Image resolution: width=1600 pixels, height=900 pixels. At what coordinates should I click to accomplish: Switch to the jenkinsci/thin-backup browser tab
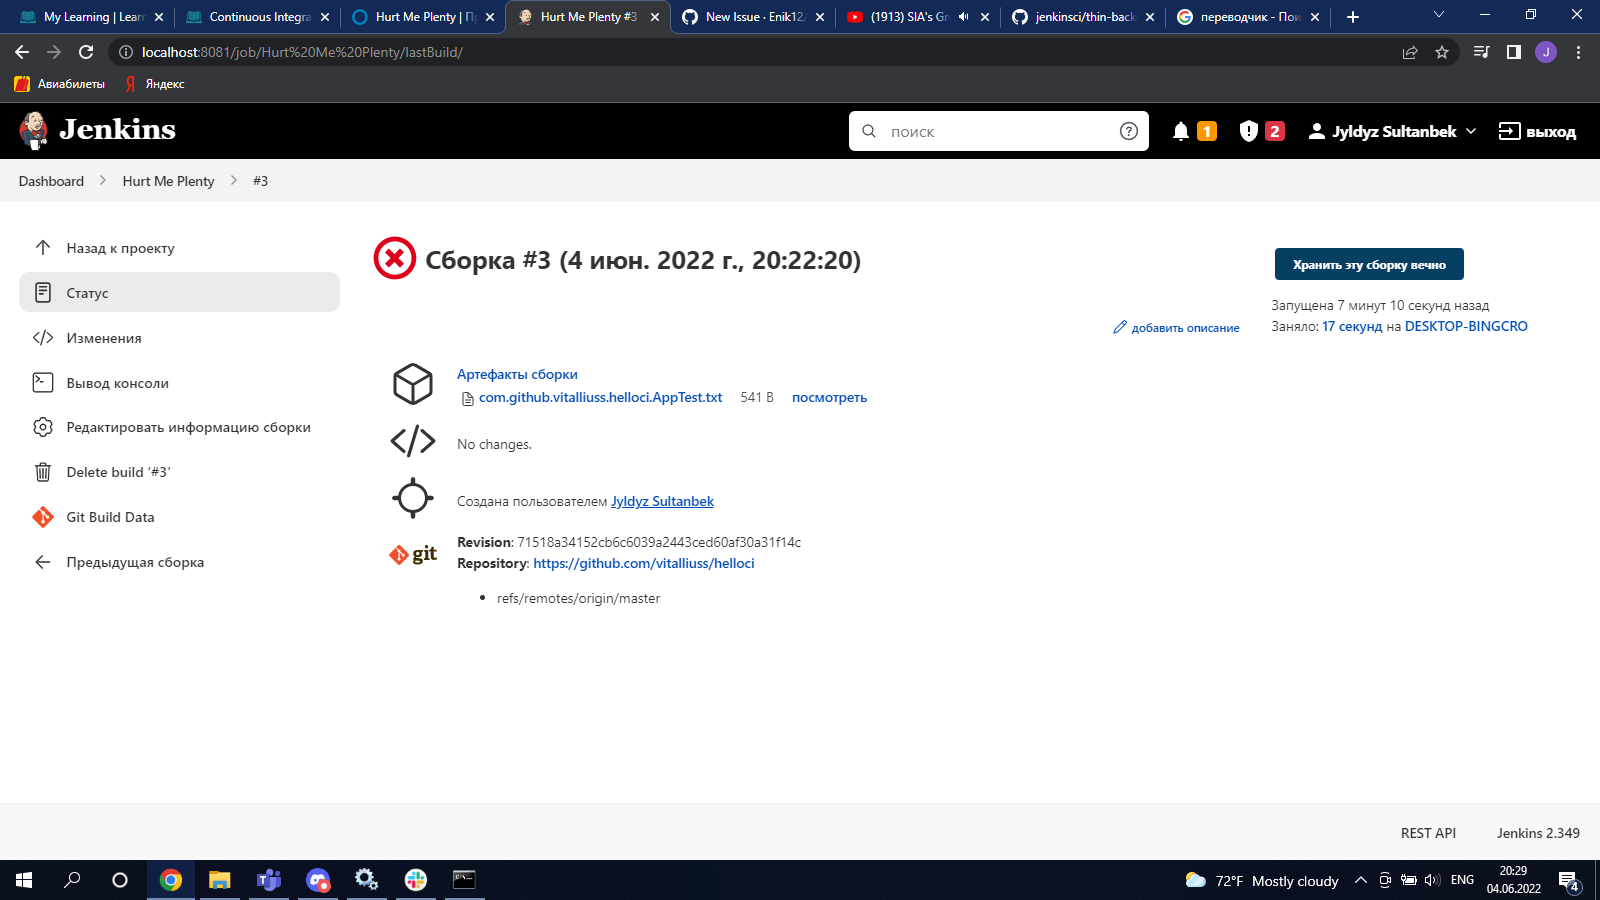[x=1082, y=17]
